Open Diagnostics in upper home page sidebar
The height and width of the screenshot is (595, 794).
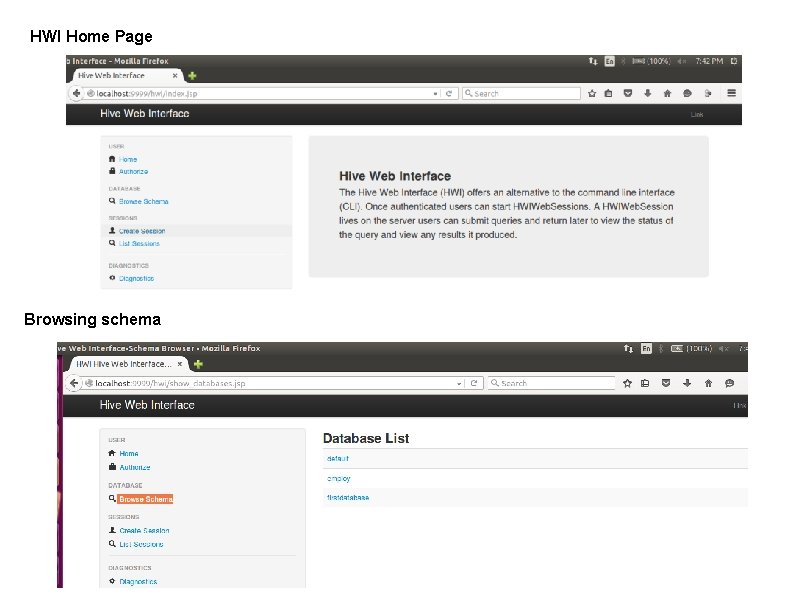[136, 279]
